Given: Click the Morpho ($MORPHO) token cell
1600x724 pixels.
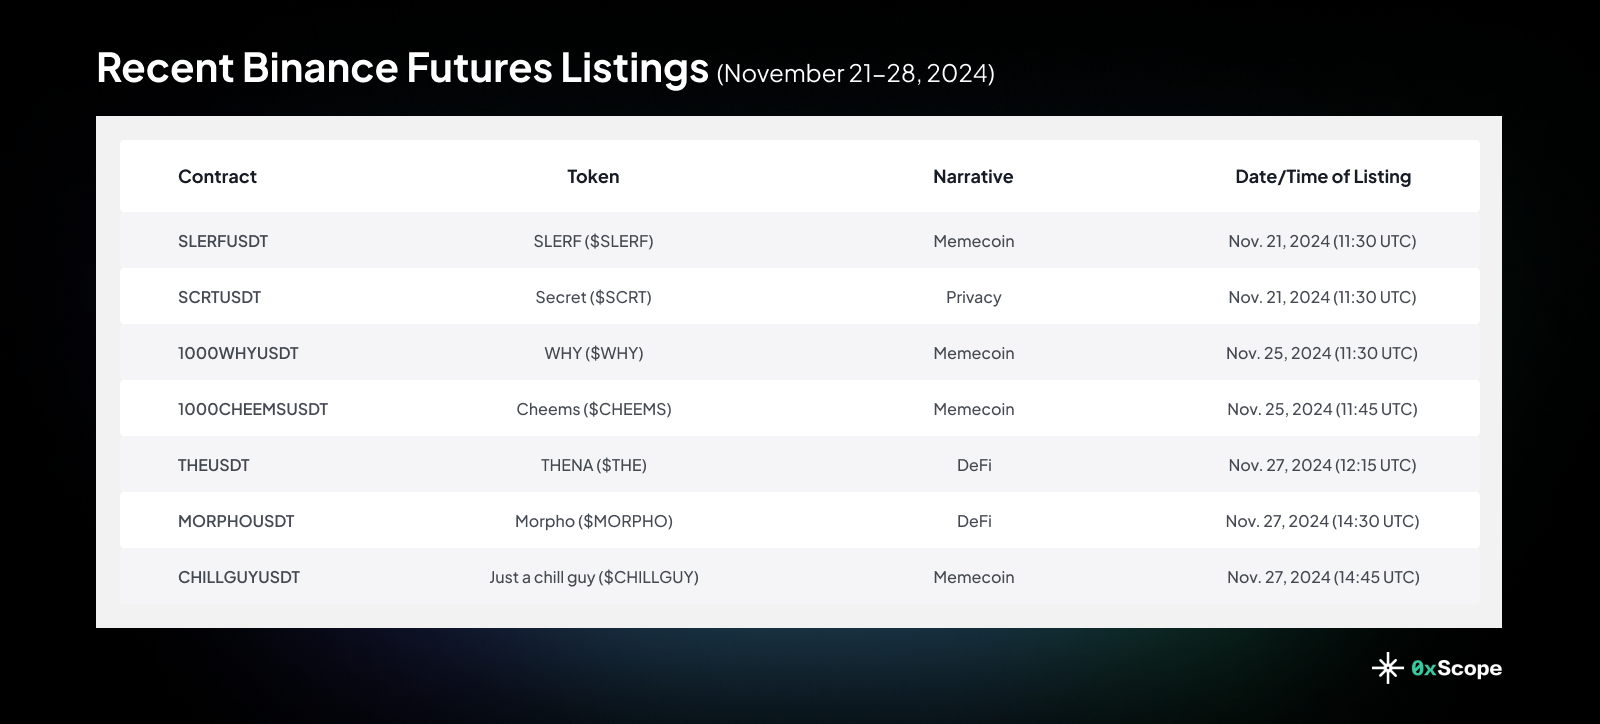Looking at the screenshot, I should tap(594, 521).
